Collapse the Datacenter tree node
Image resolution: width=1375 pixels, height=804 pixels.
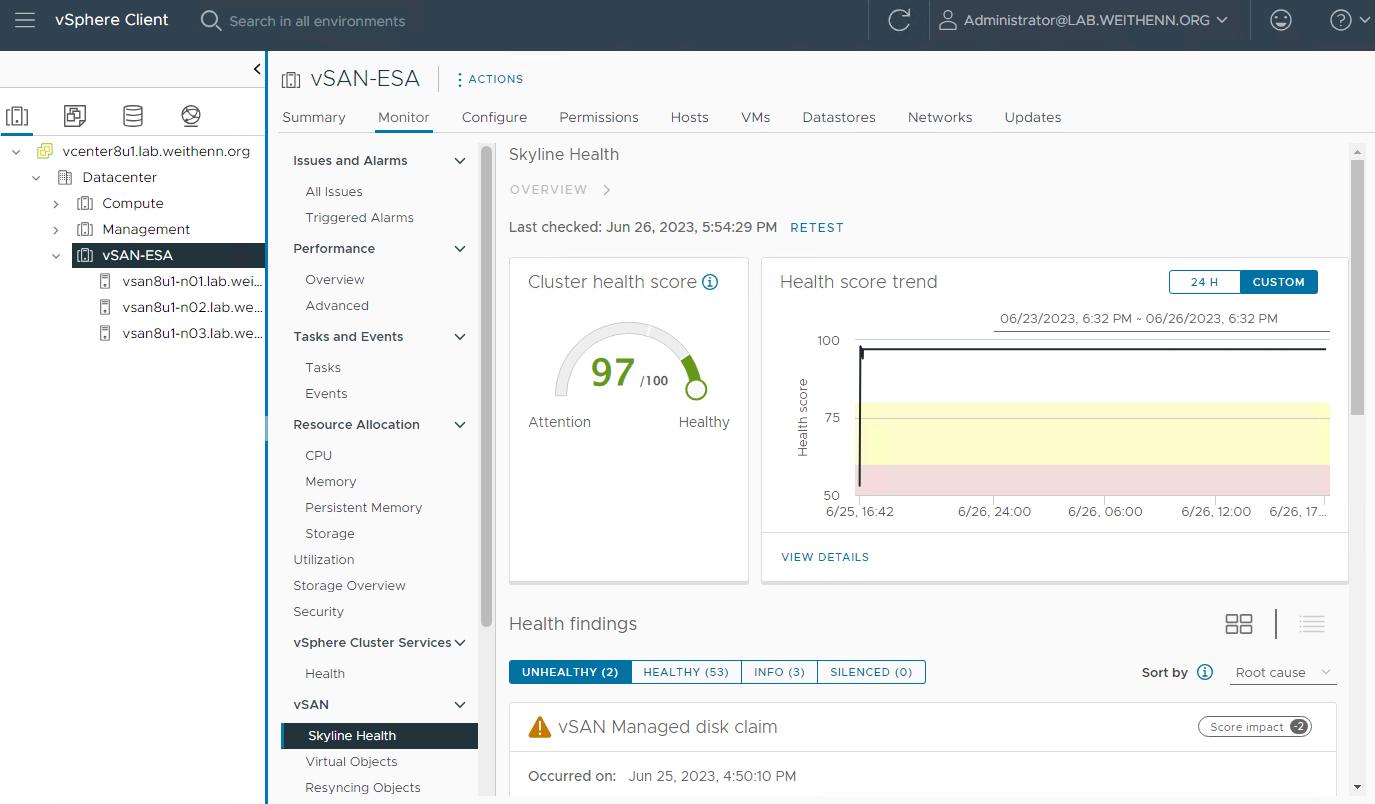click(x=36, y=177)
